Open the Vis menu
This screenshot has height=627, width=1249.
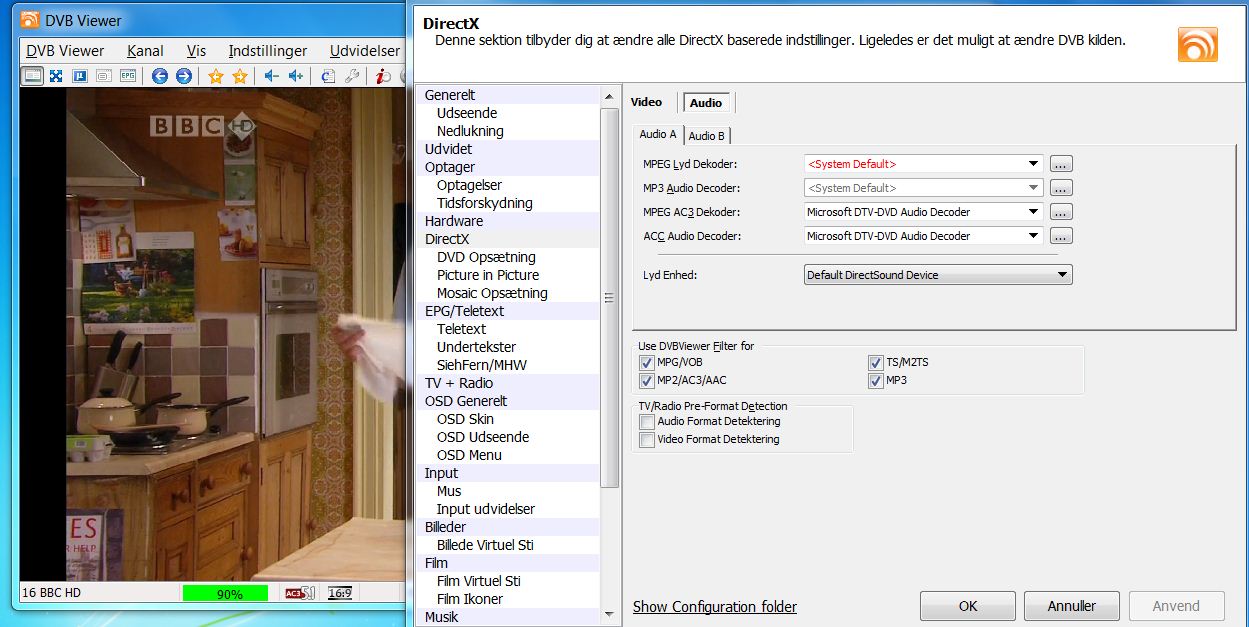pos(196,51)
